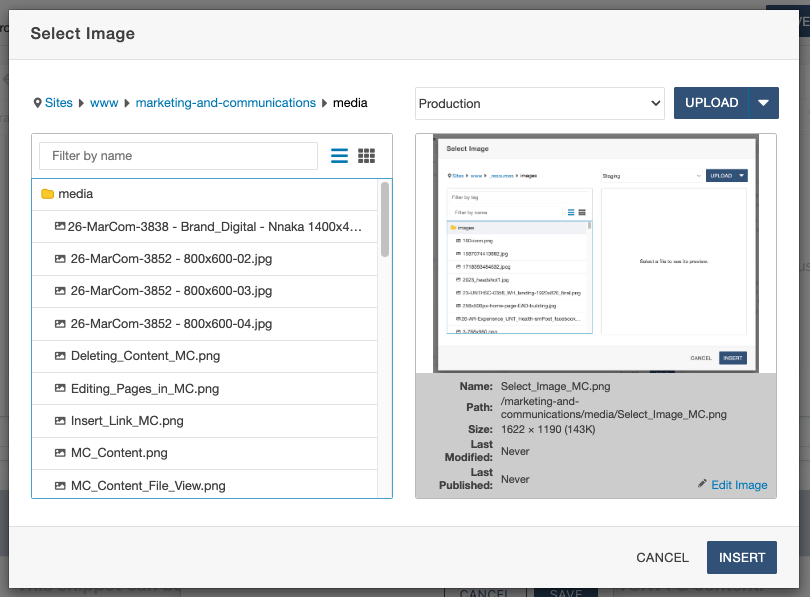This screenshot has height=597, width=810.
Task: Insert the selected image
Action: (741, 557)
